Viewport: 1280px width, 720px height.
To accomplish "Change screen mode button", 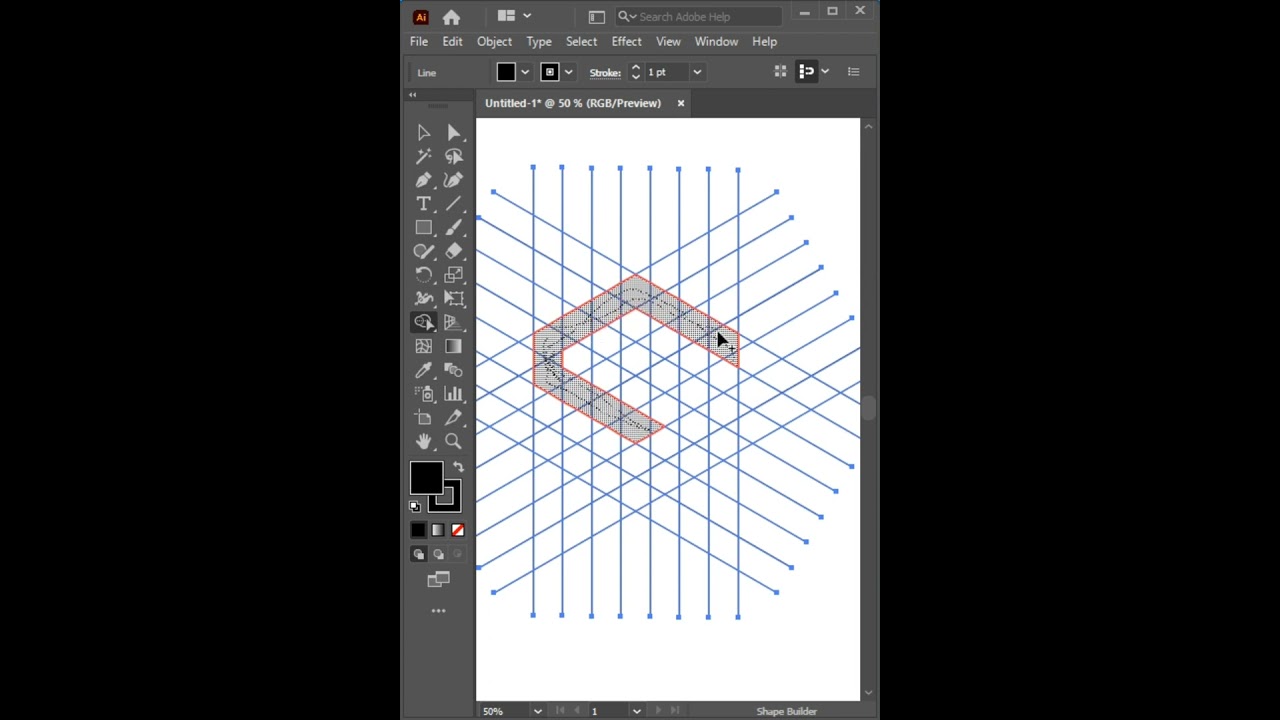I will pos(438,580).
